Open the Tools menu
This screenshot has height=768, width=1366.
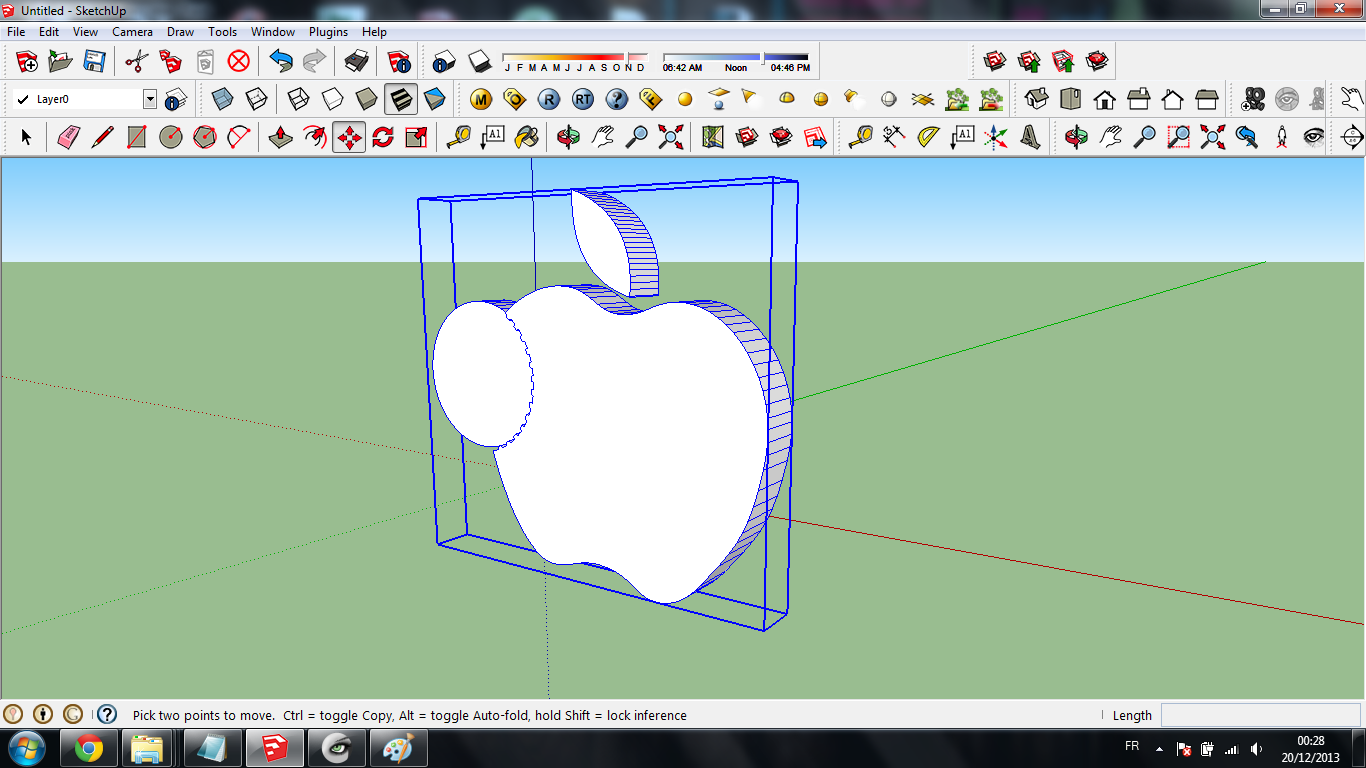(x=222, y=32)
